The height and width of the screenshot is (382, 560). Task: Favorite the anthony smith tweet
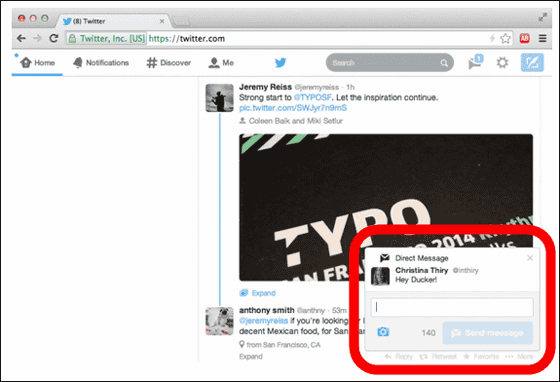pyautogui.click(x=481, y=356)
